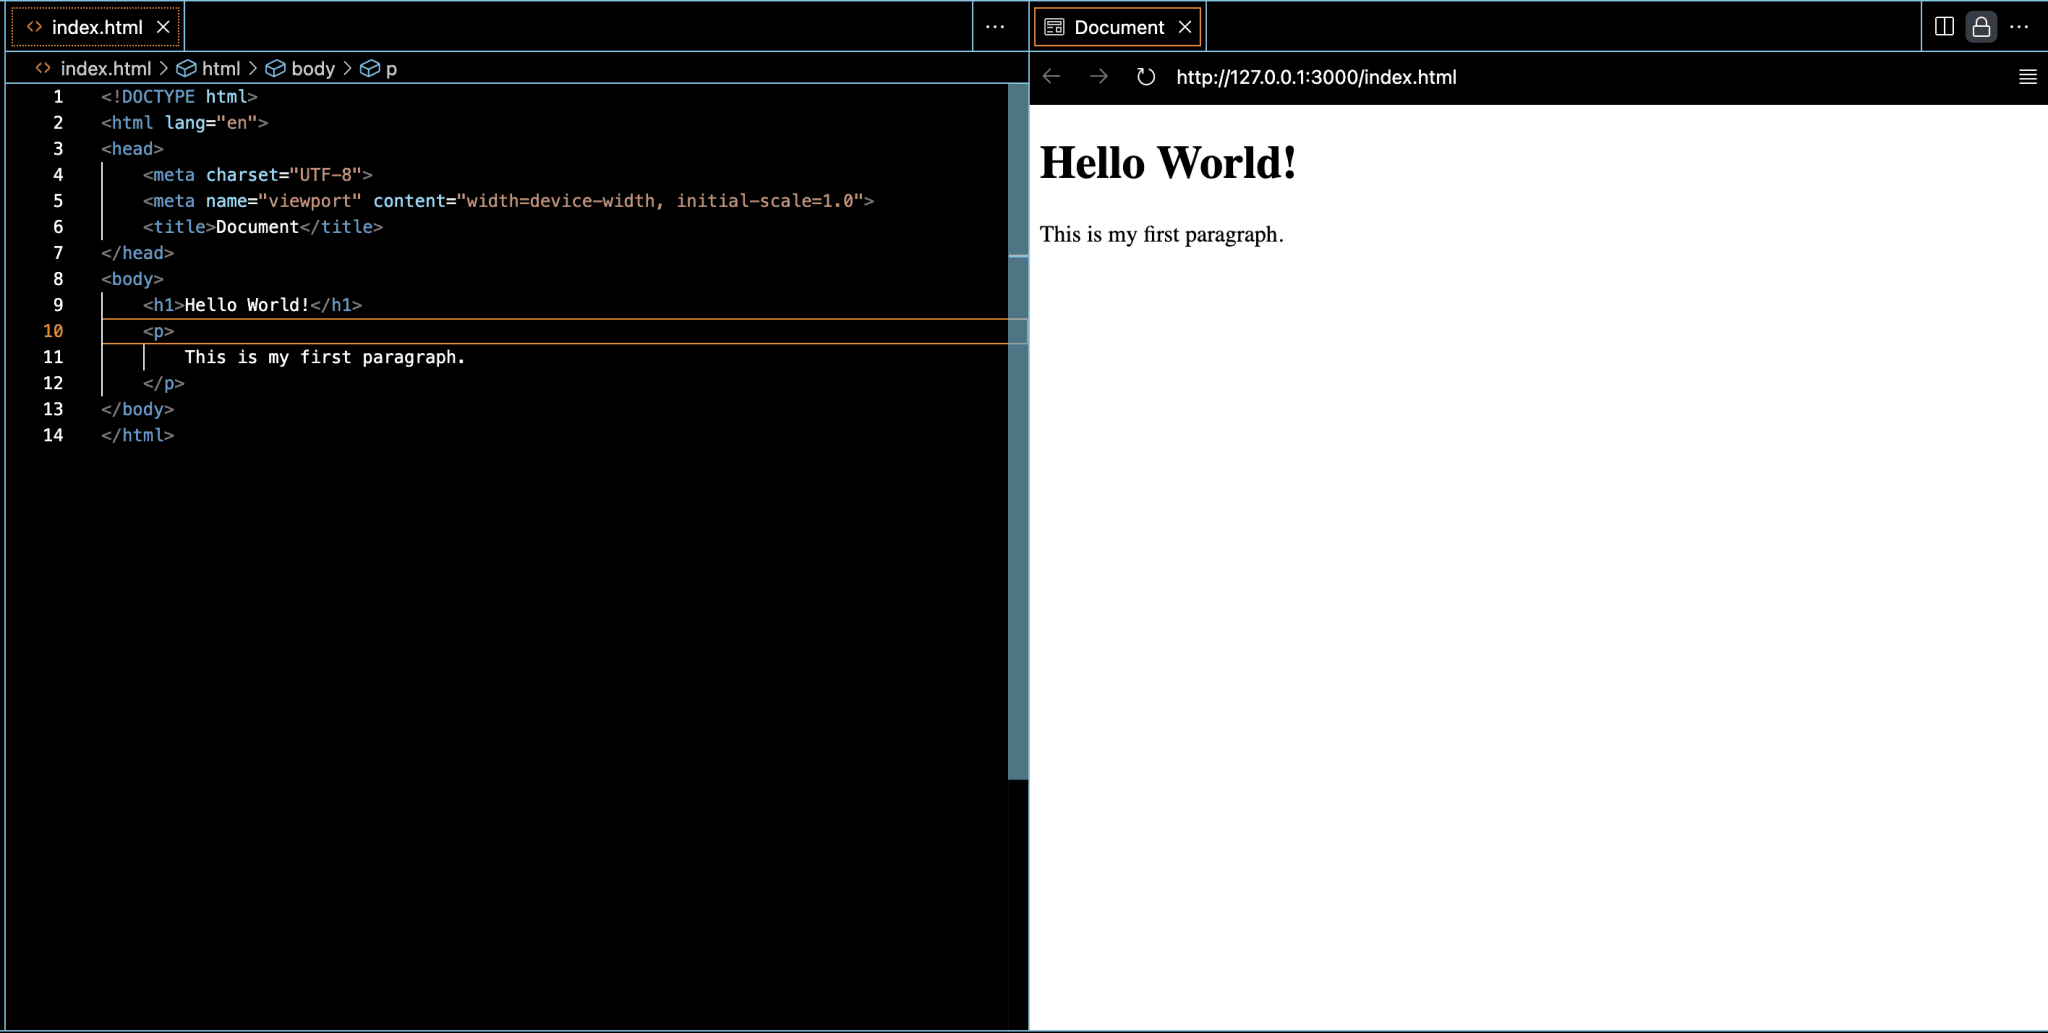Open more actions for the preview group
Screen dimensions: 2048x1033
[x=2019, y=27]
